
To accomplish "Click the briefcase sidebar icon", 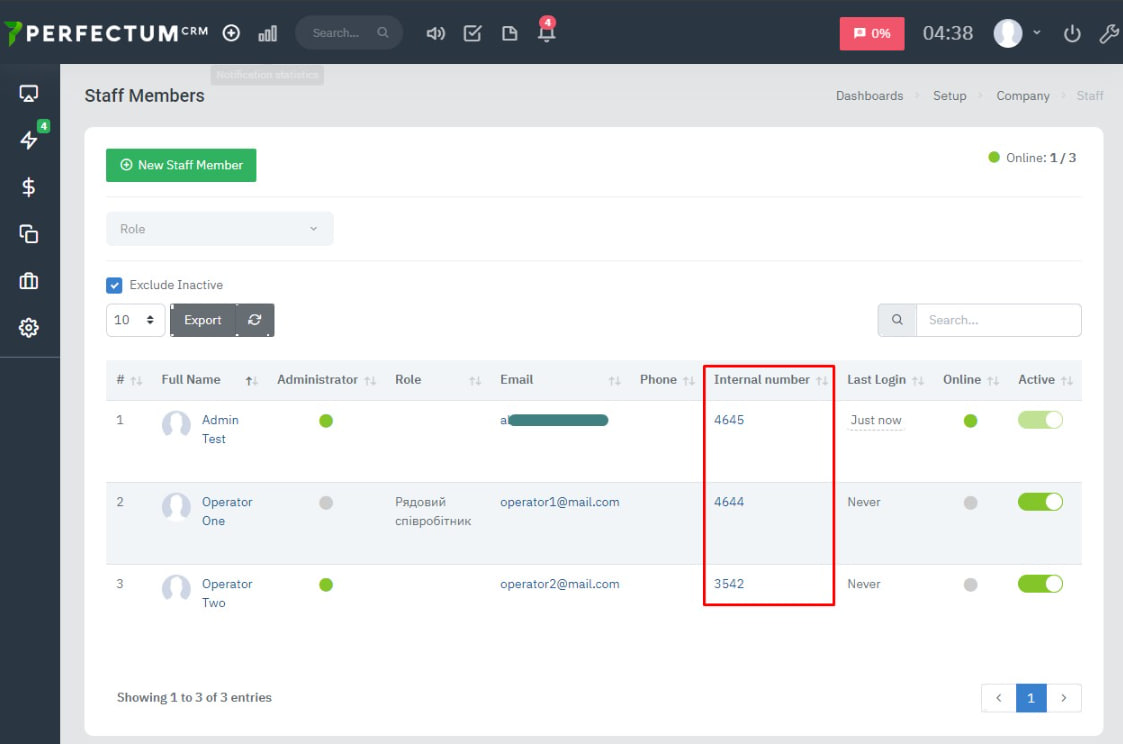I will pyautogui.click(x=29, y=281).
